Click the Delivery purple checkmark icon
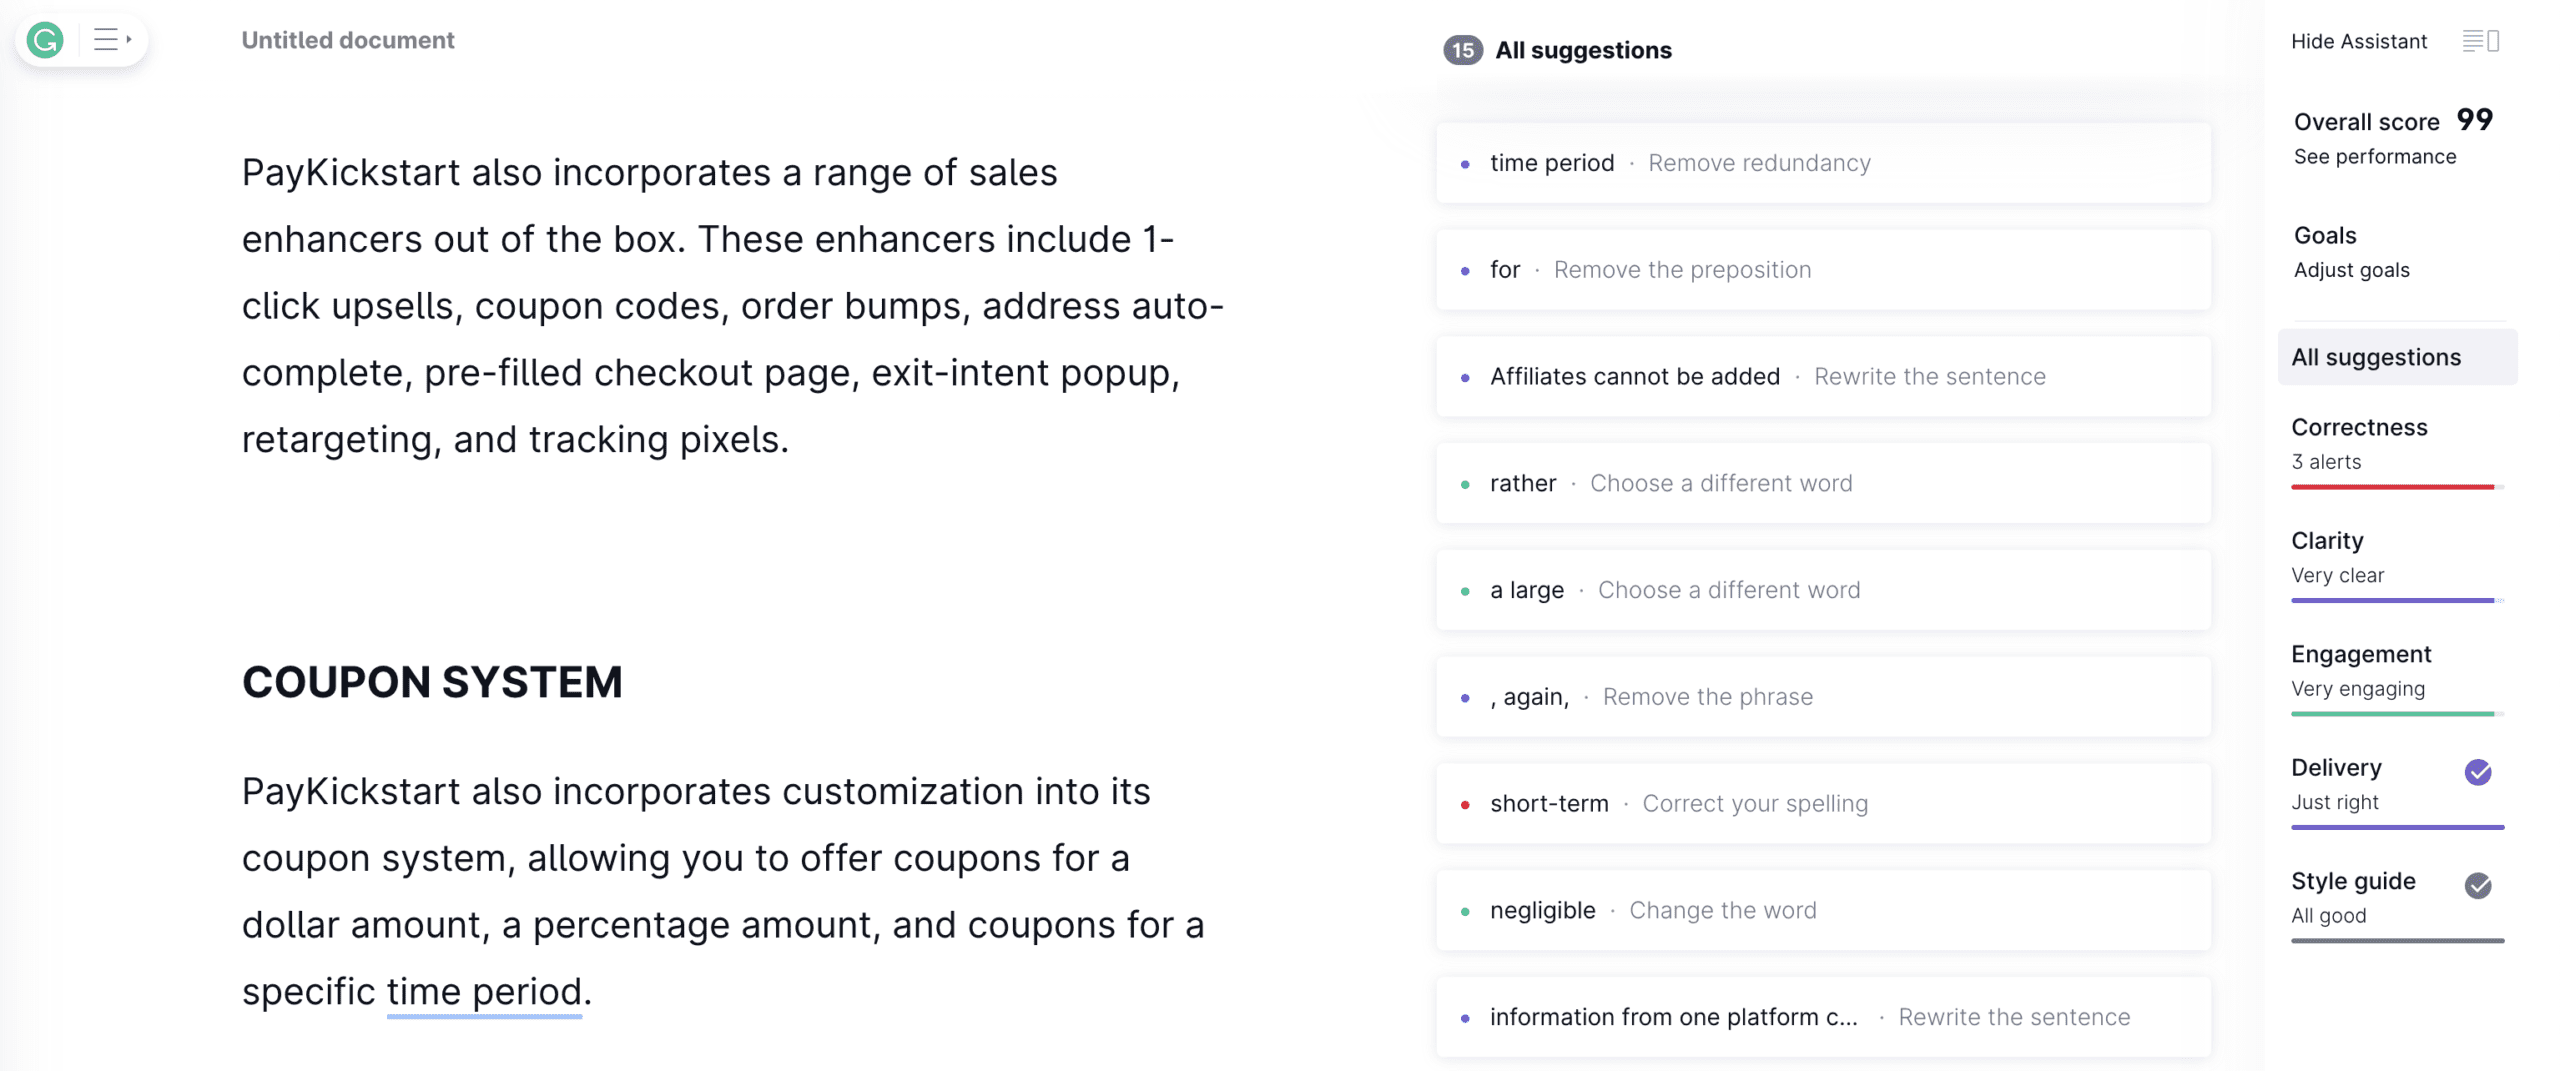Screen dimensions: 2560x1071 tap(2477, 772)
